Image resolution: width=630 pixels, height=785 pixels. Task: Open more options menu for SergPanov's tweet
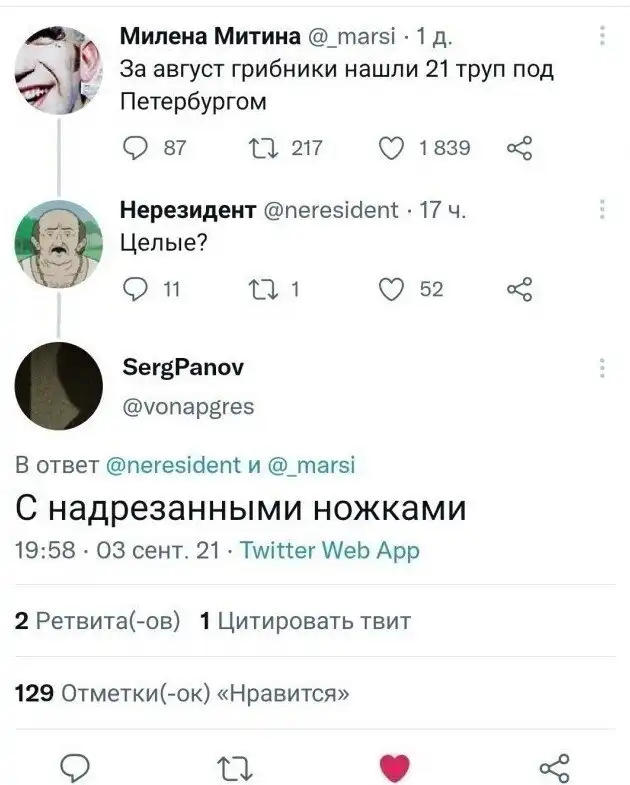[x=602, y=368]
